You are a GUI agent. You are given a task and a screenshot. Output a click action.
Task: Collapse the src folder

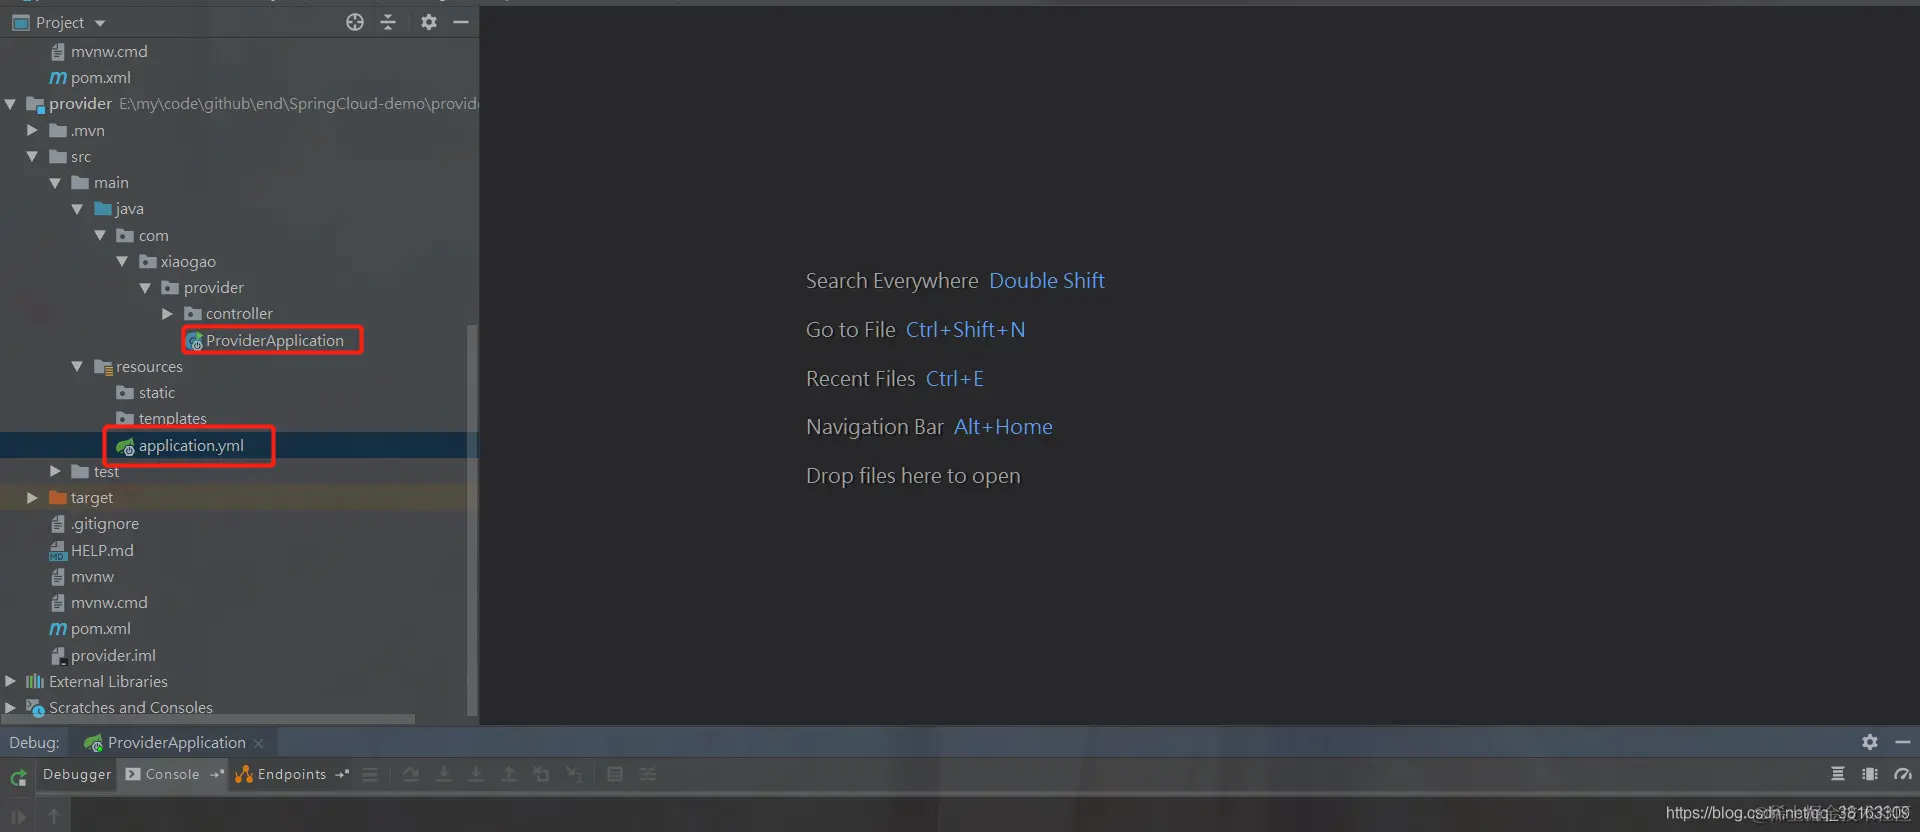pyautogui.click(x=32, y=156)
